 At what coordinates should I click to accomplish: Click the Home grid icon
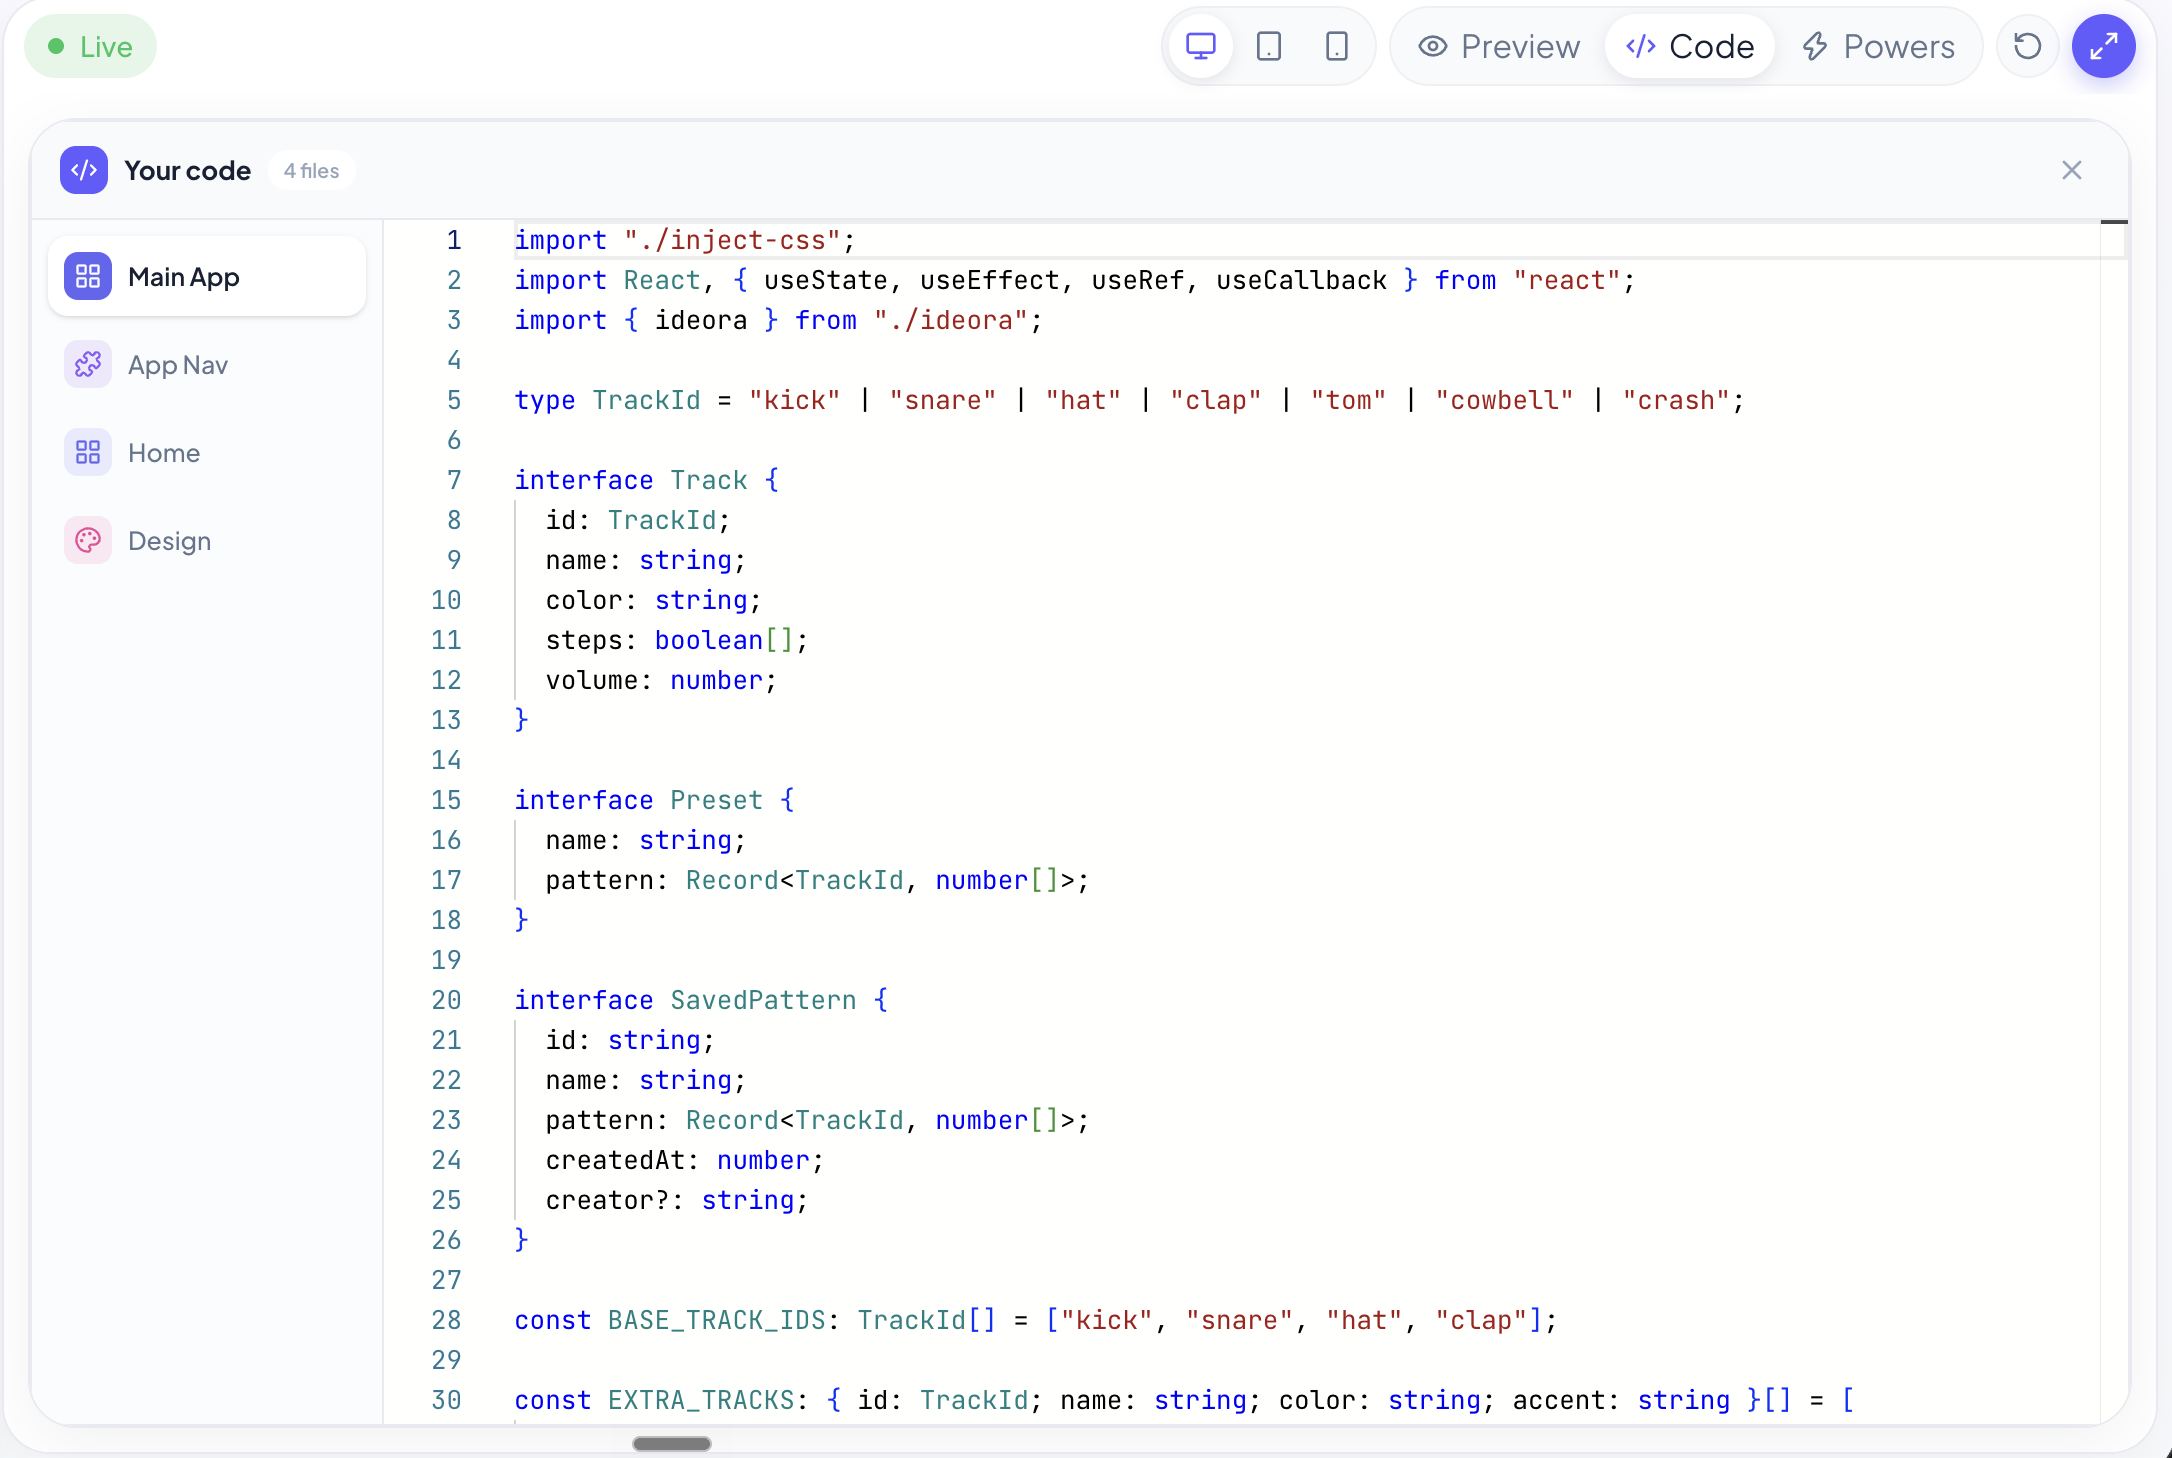click(x=88, y=453)
